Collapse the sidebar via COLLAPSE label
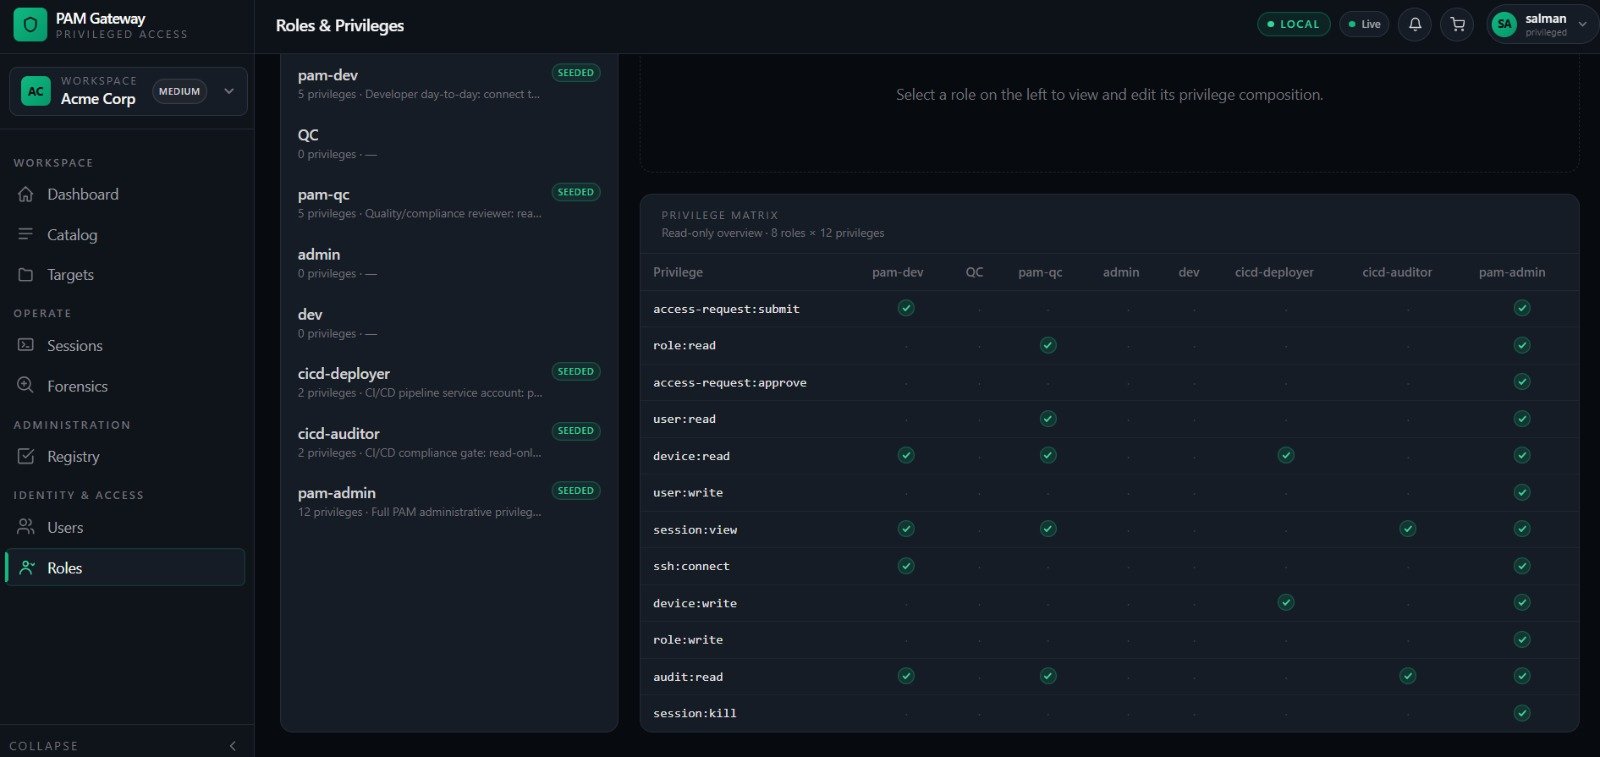This screenshot has height=757, width=1600. pyautogui.click(x=44, y=746)
